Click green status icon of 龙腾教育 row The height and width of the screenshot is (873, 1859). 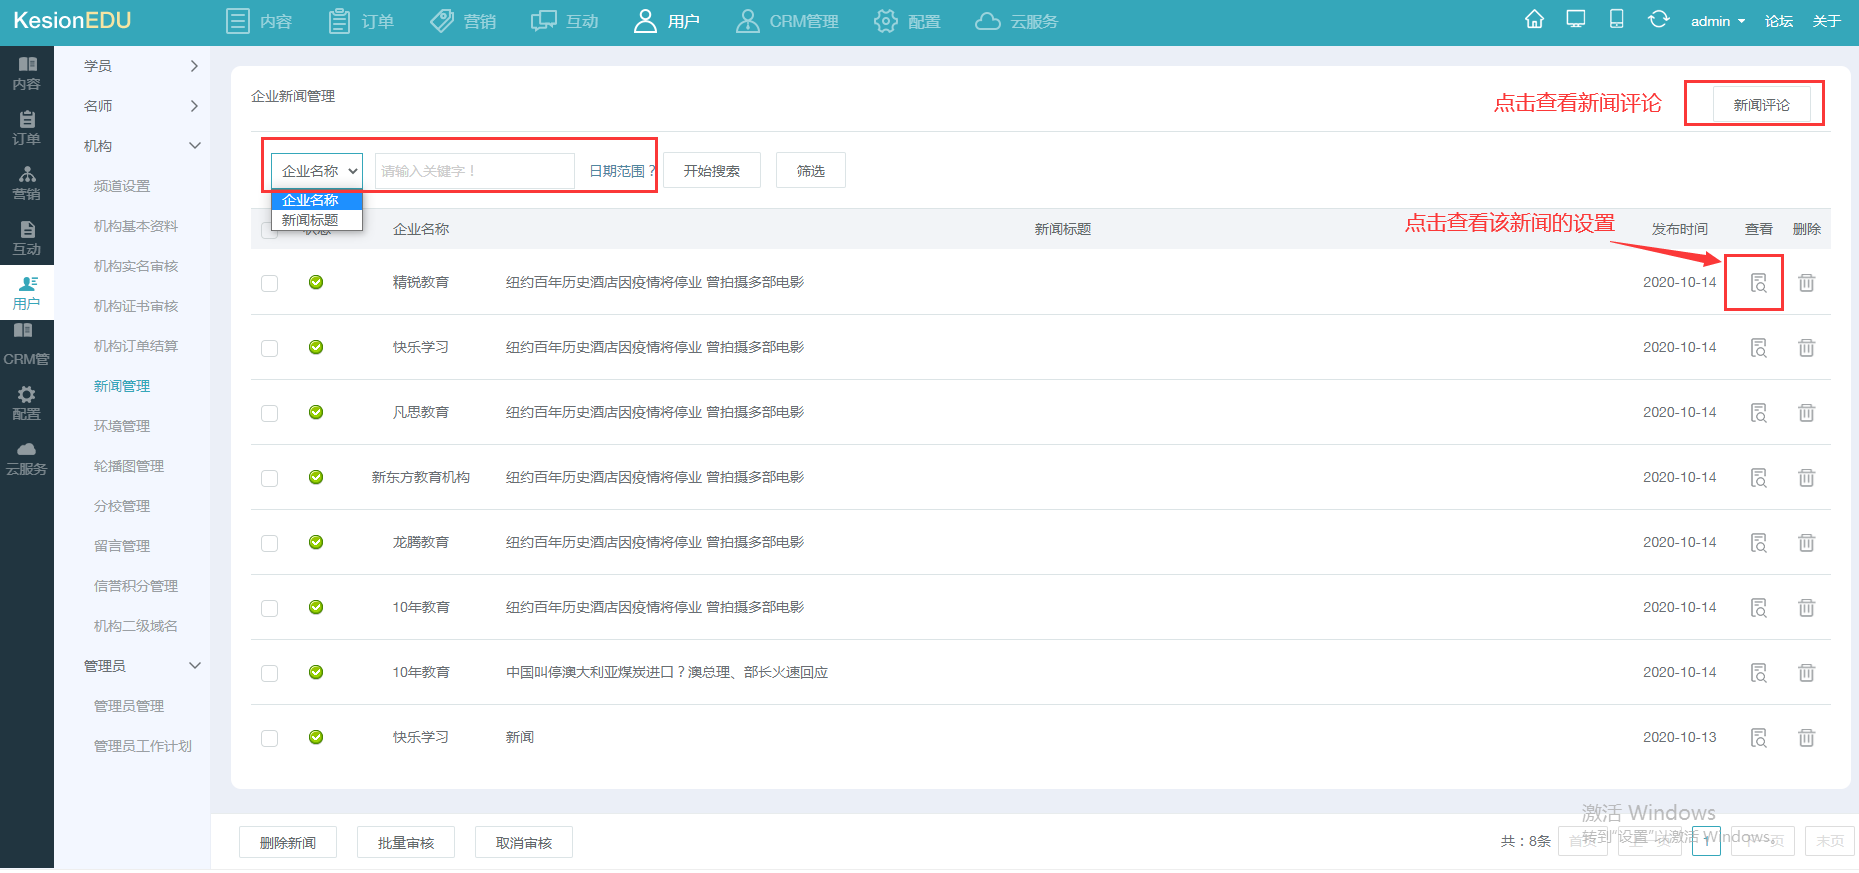coord(316,542)
